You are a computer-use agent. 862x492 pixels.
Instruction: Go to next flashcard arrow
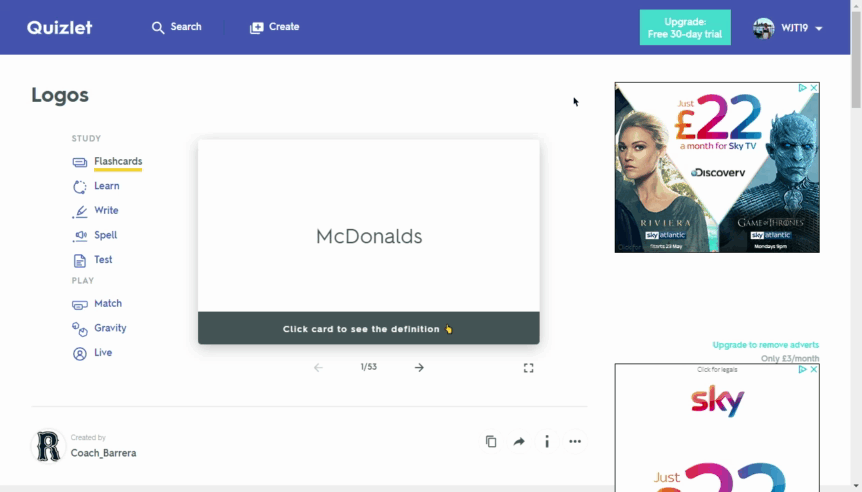[419, 367]
